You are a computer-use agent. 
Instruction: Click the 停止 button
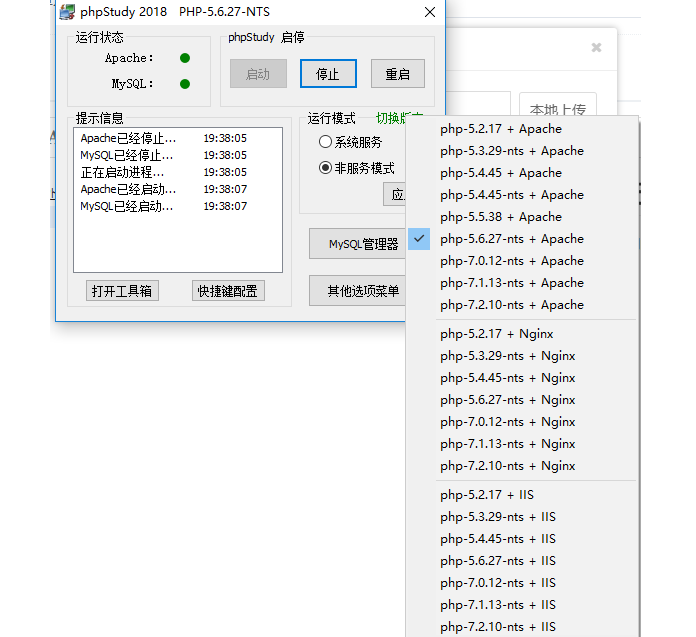point(328,74)
